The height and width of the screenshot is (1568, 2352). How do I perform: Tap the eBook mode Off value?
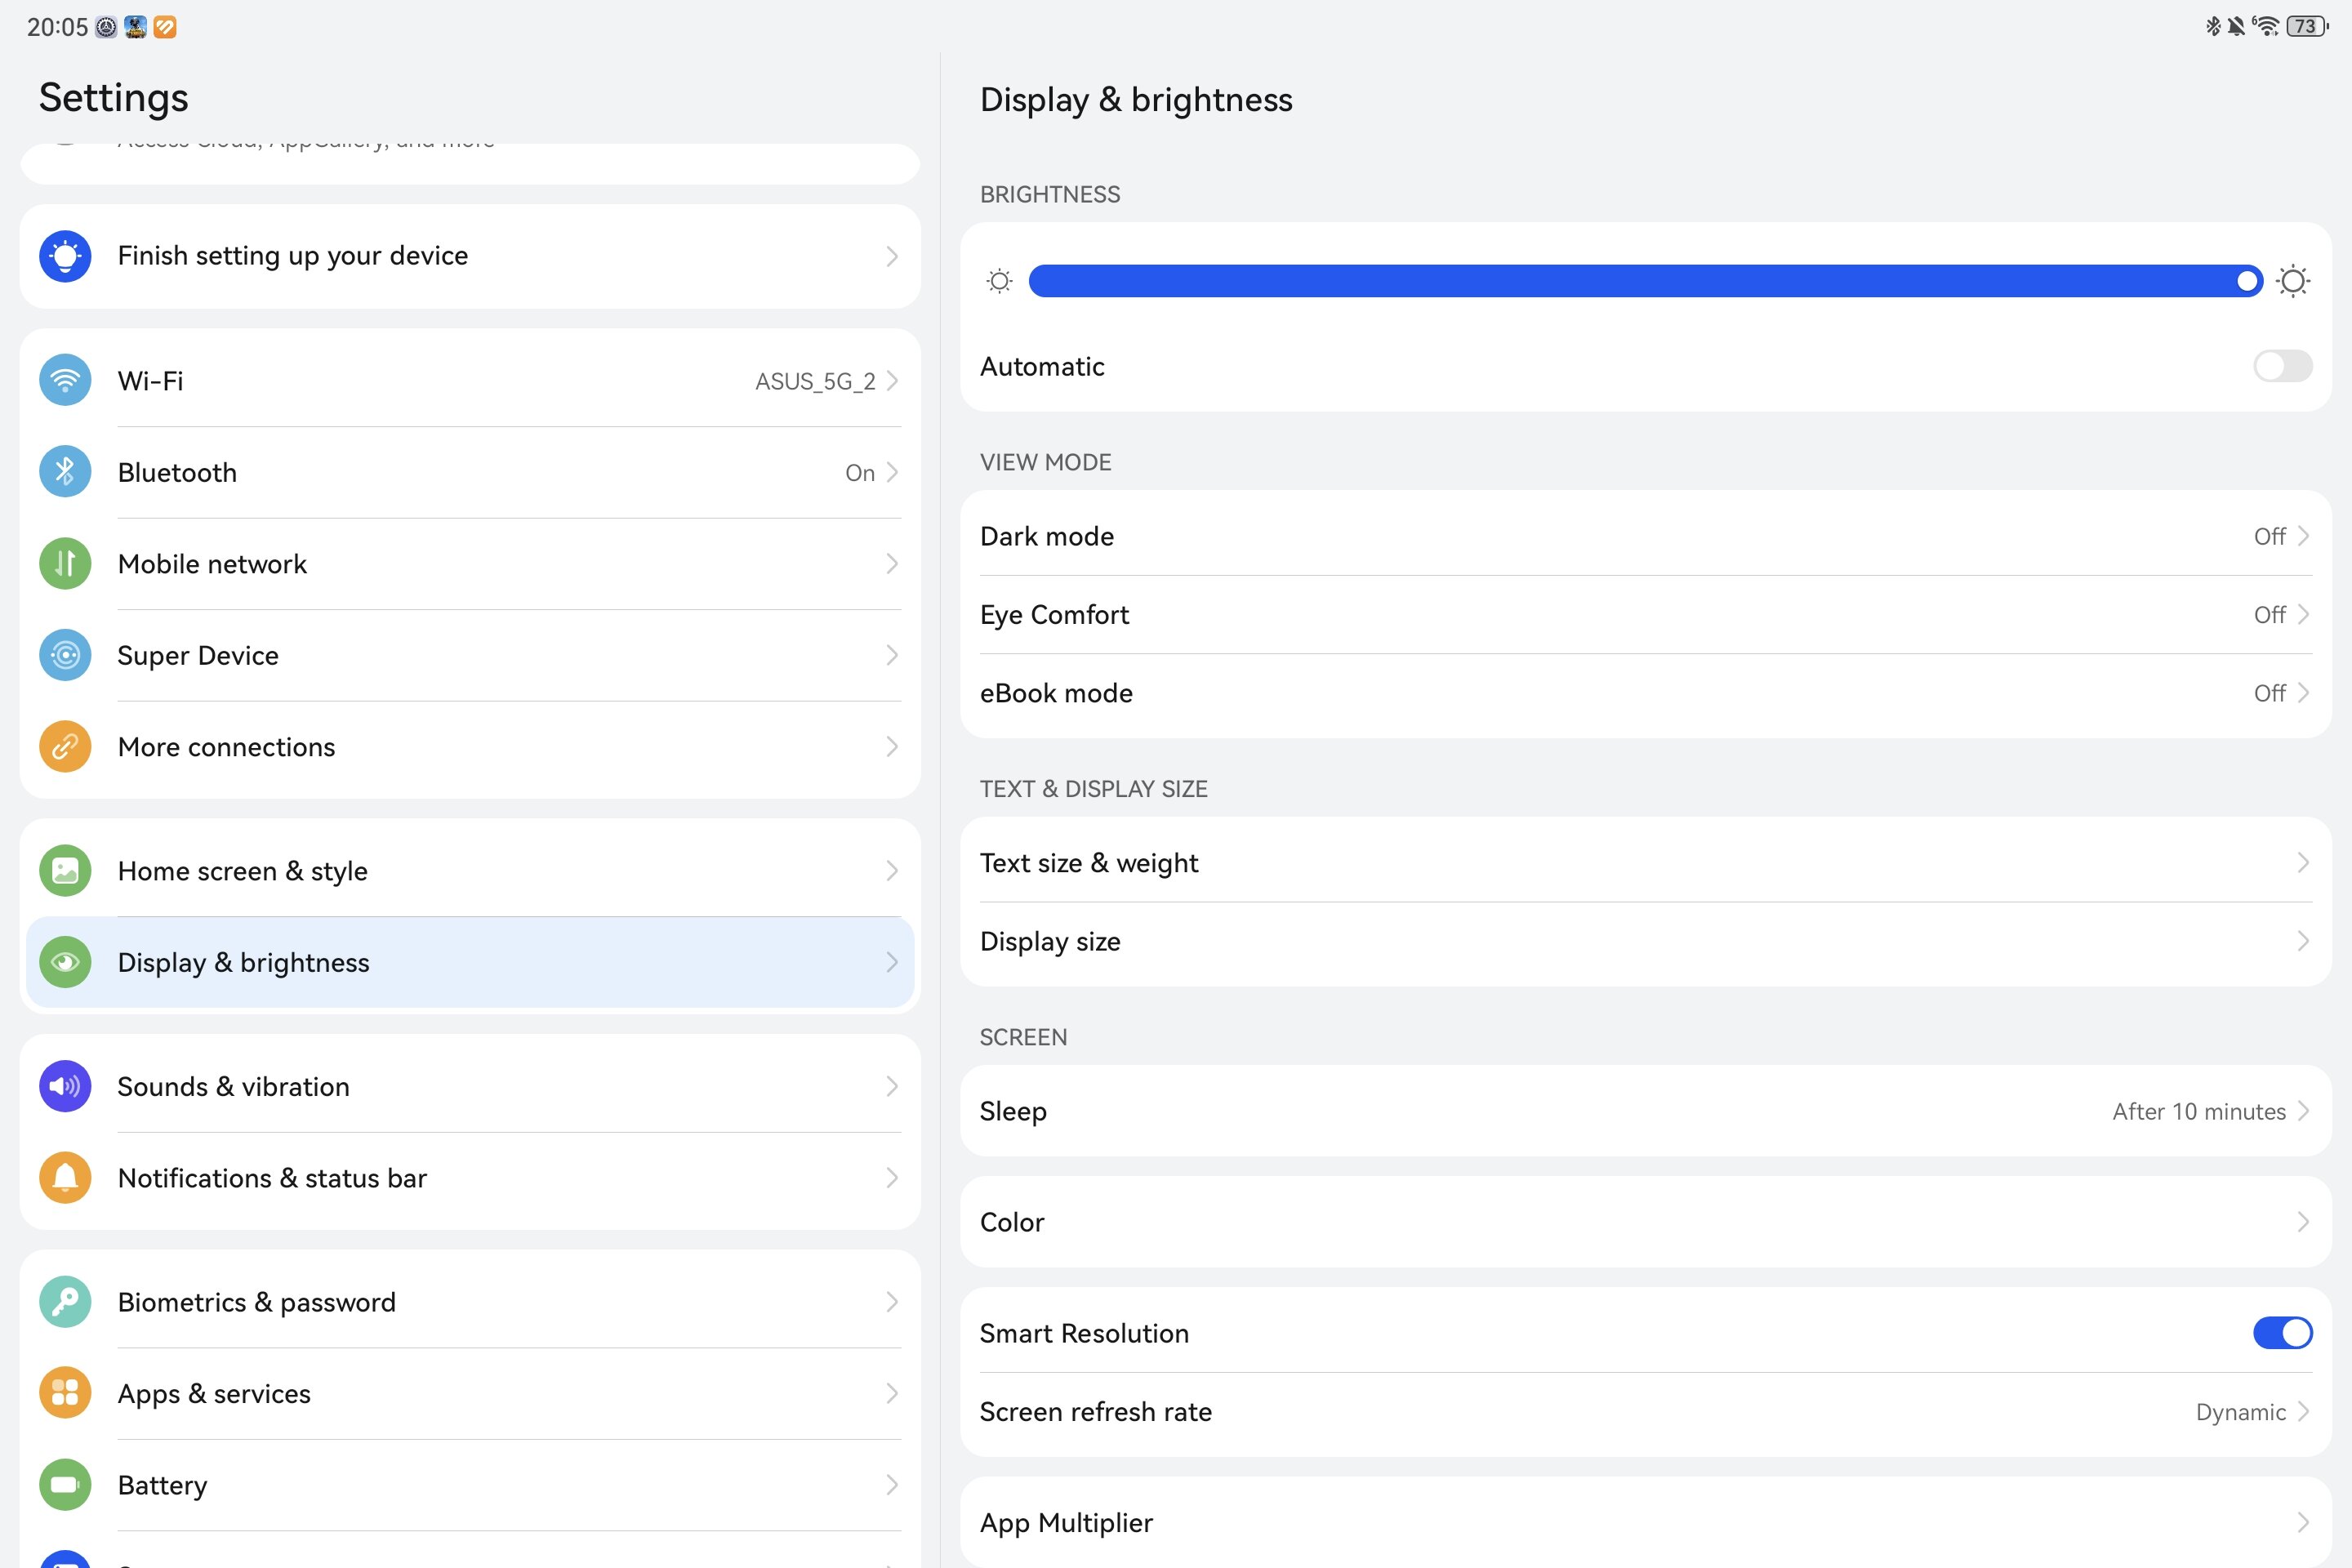2270,693
